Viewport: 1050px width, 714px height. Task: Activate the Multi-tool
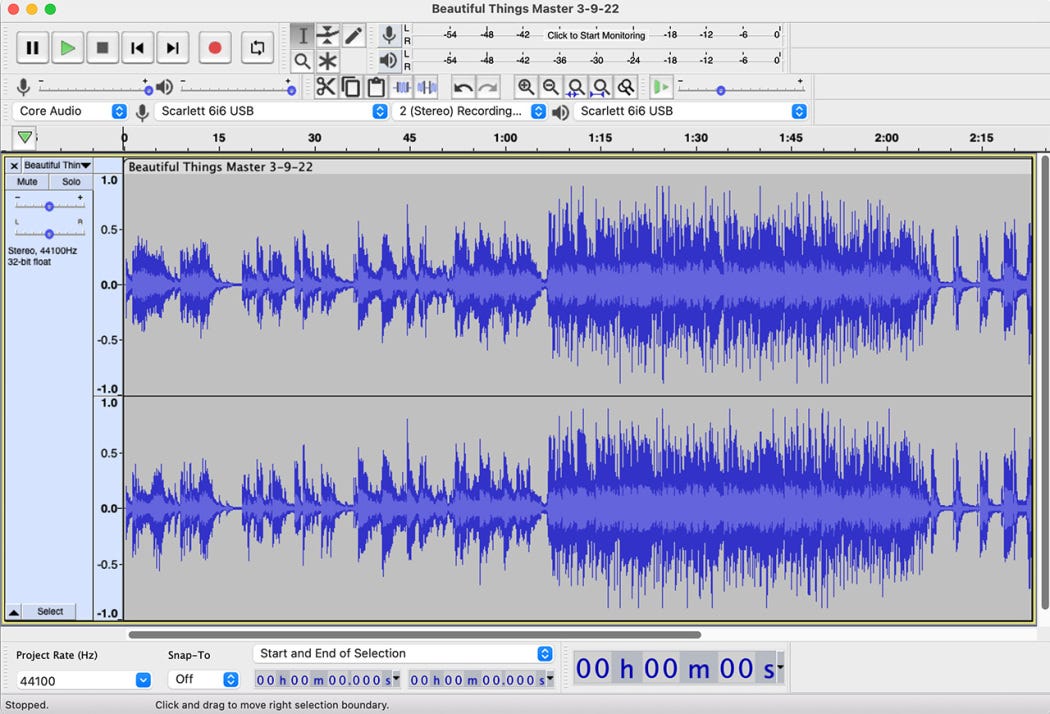tap(328, 61)
